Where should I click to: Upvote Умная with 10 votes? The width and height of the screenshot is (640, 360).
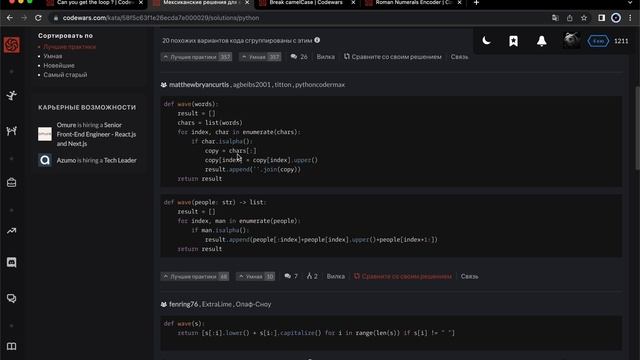click(x=256, y=276)
